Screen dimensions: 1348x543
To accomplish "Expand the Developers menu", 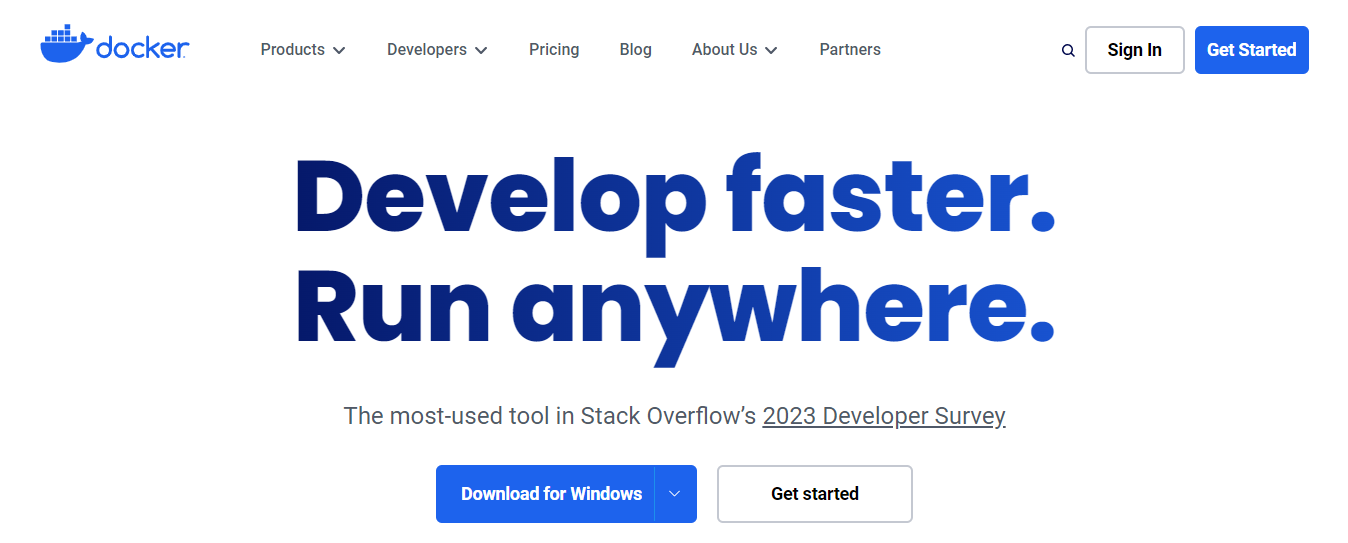I will coord(437,49).
